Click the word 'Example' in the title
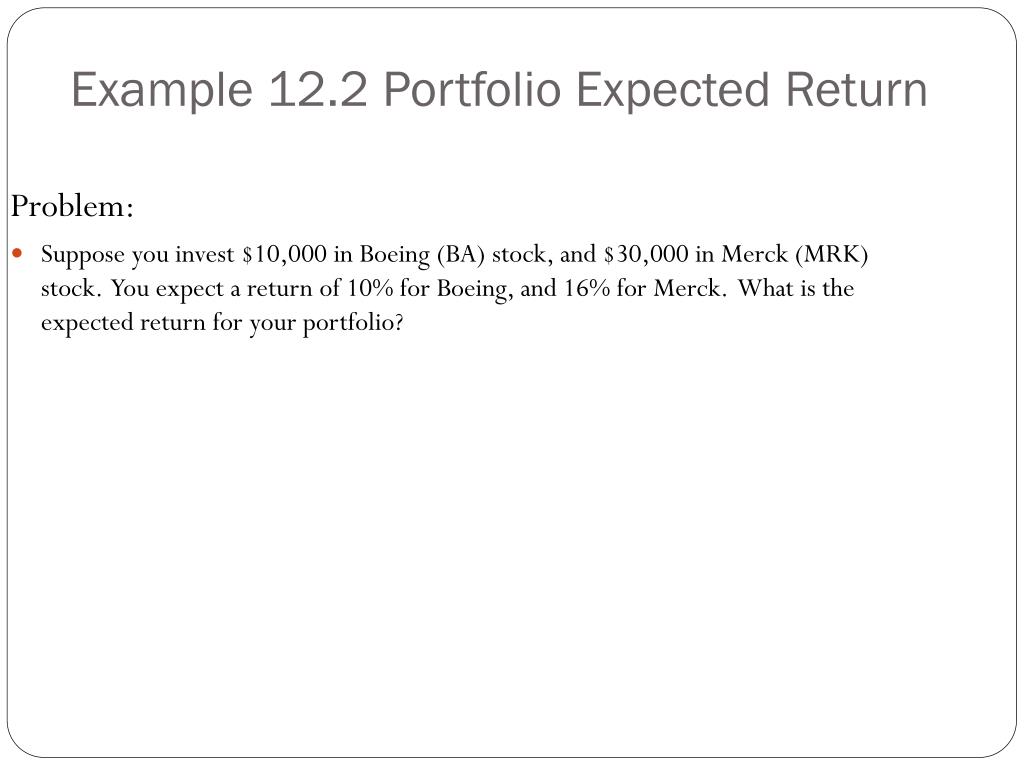The image size is (1024, 768). coord(161,92)
